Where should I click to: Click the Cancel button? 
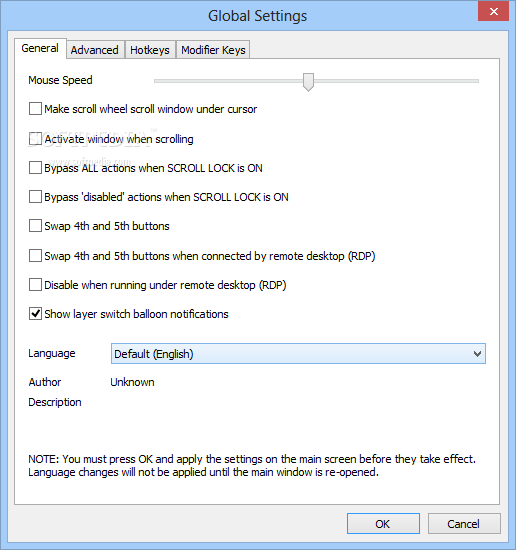[x=464, y=524]
